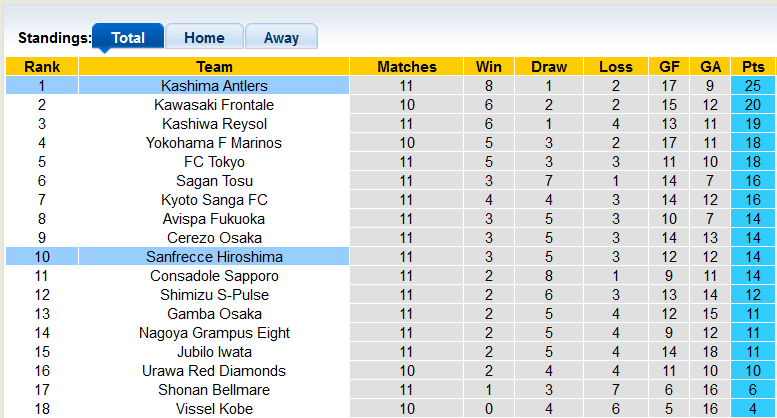
Task: Click the Pts column header
Action: tap(753, 67)
